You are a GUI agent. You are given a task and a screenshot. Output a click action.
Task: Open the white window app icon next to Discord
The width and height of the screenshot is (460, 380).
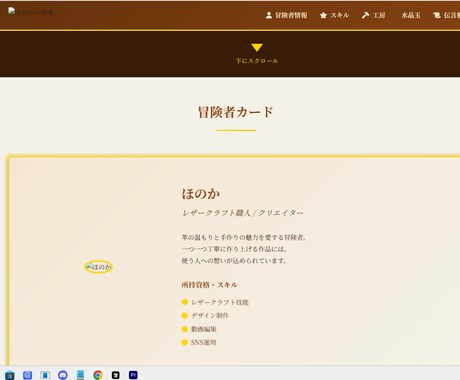[45, 375]
